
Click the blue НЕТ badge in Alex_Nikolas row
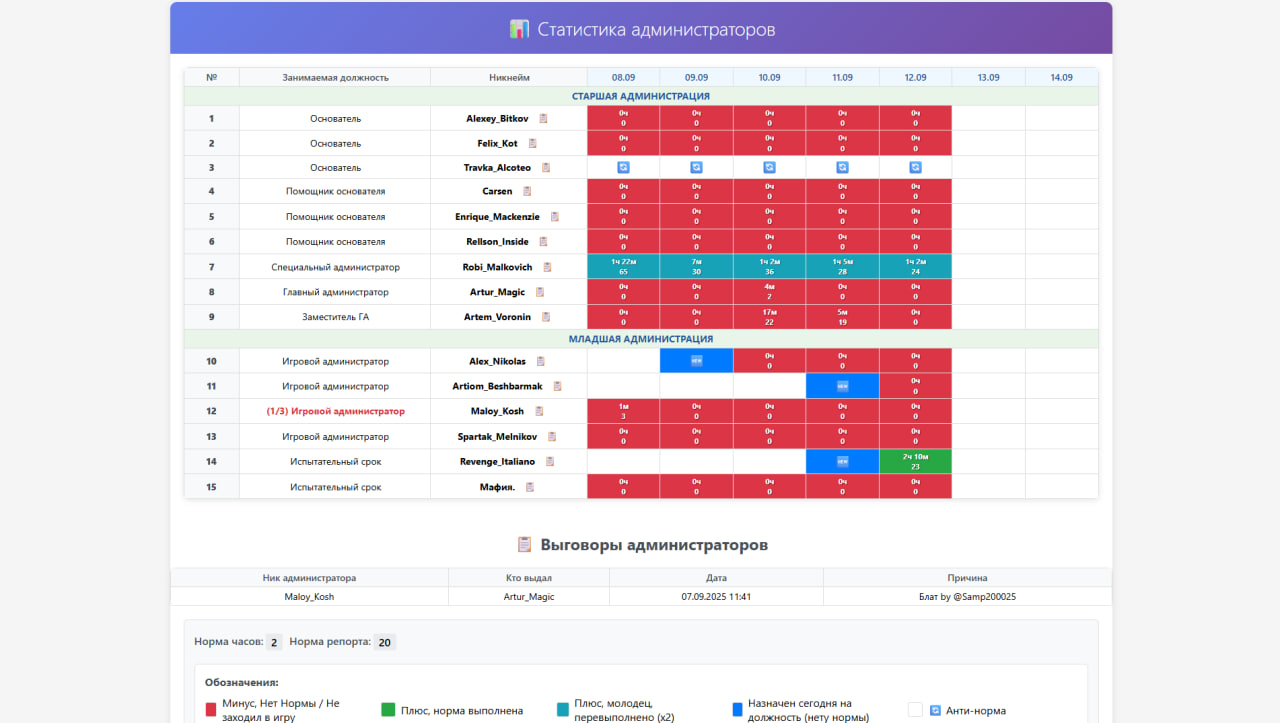tap(696, 360)
